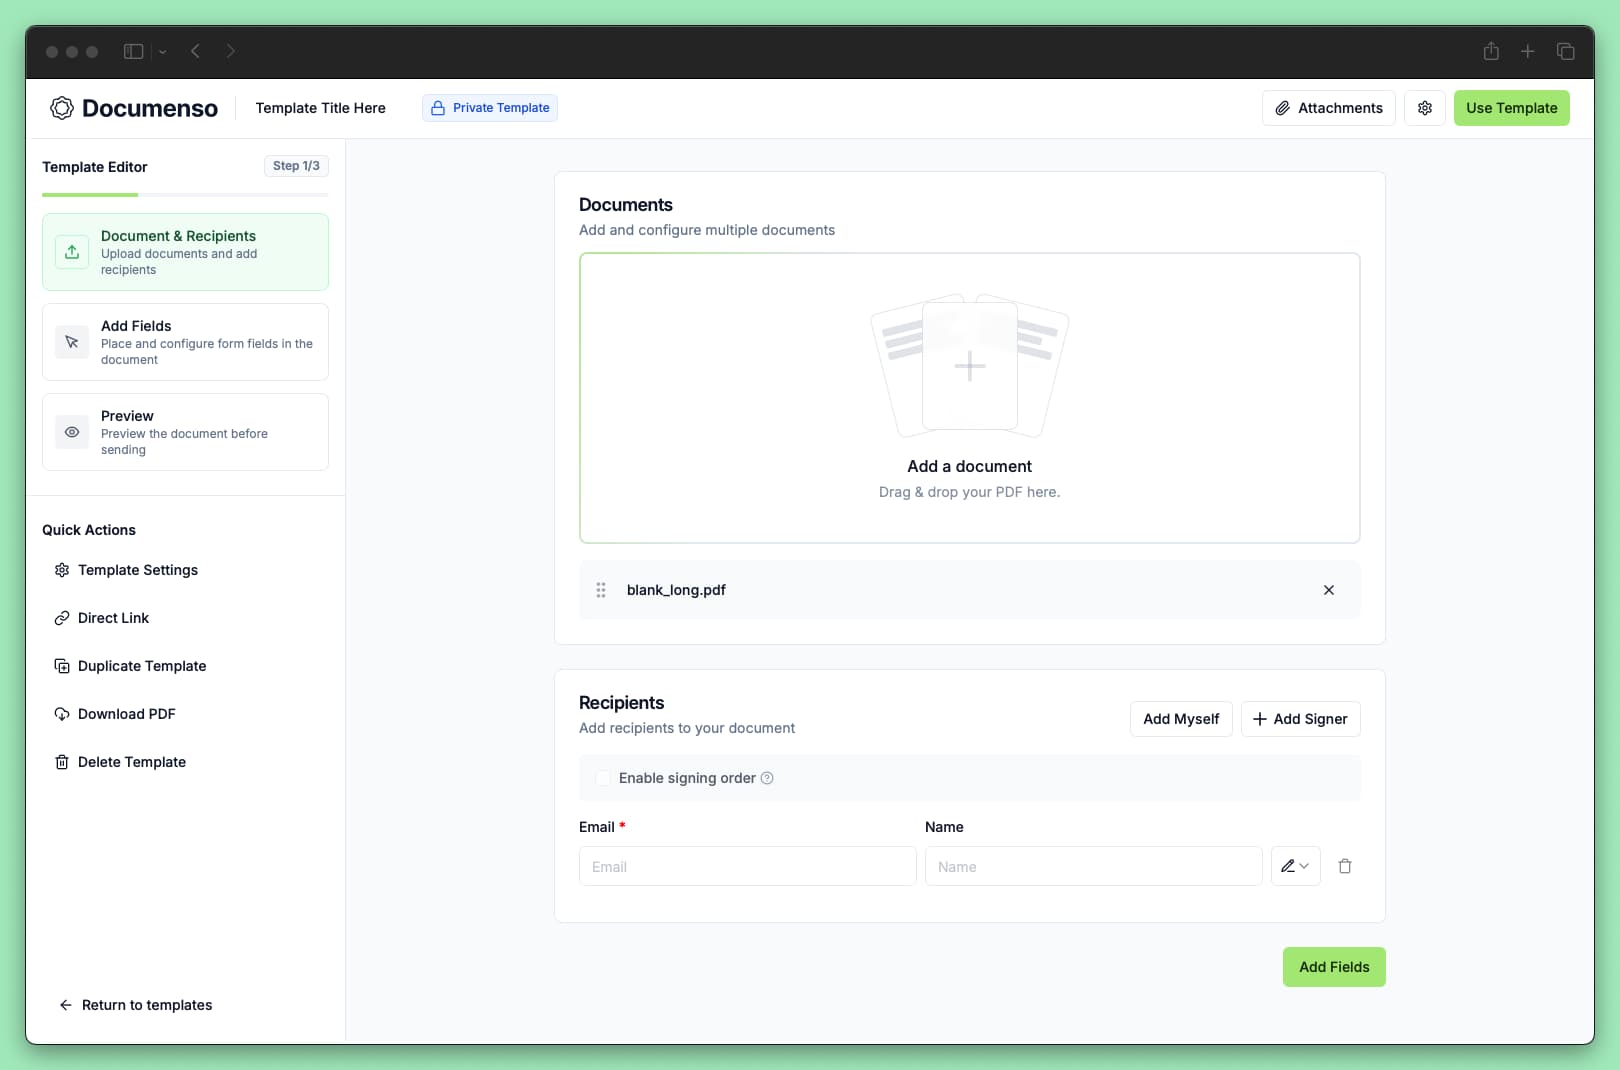This screenshot has width=1620, height=1070.
Task: Click the Email input field
Action: point(747,866)
